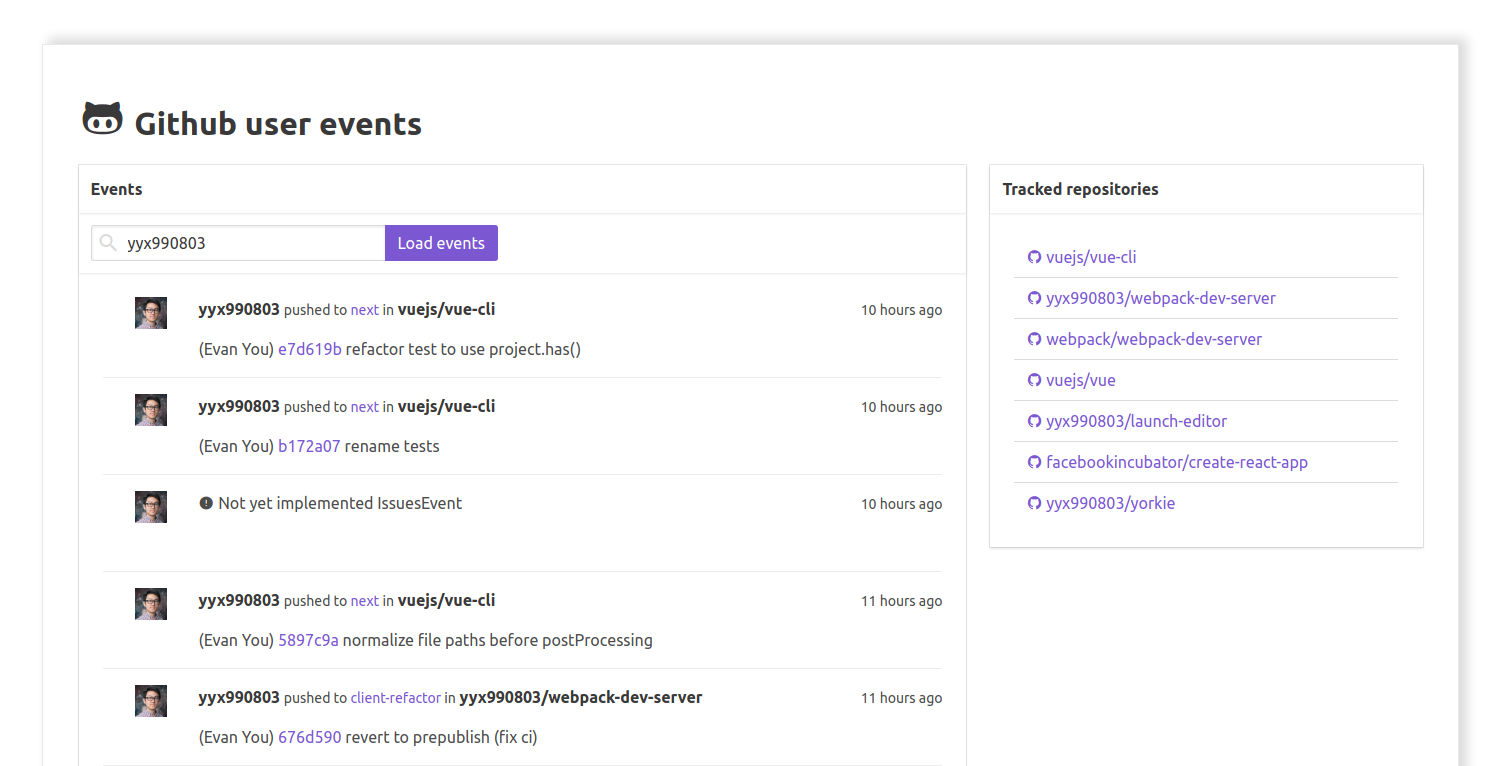Click the GitHub Octocat logo in header

[x=102, y=119]
